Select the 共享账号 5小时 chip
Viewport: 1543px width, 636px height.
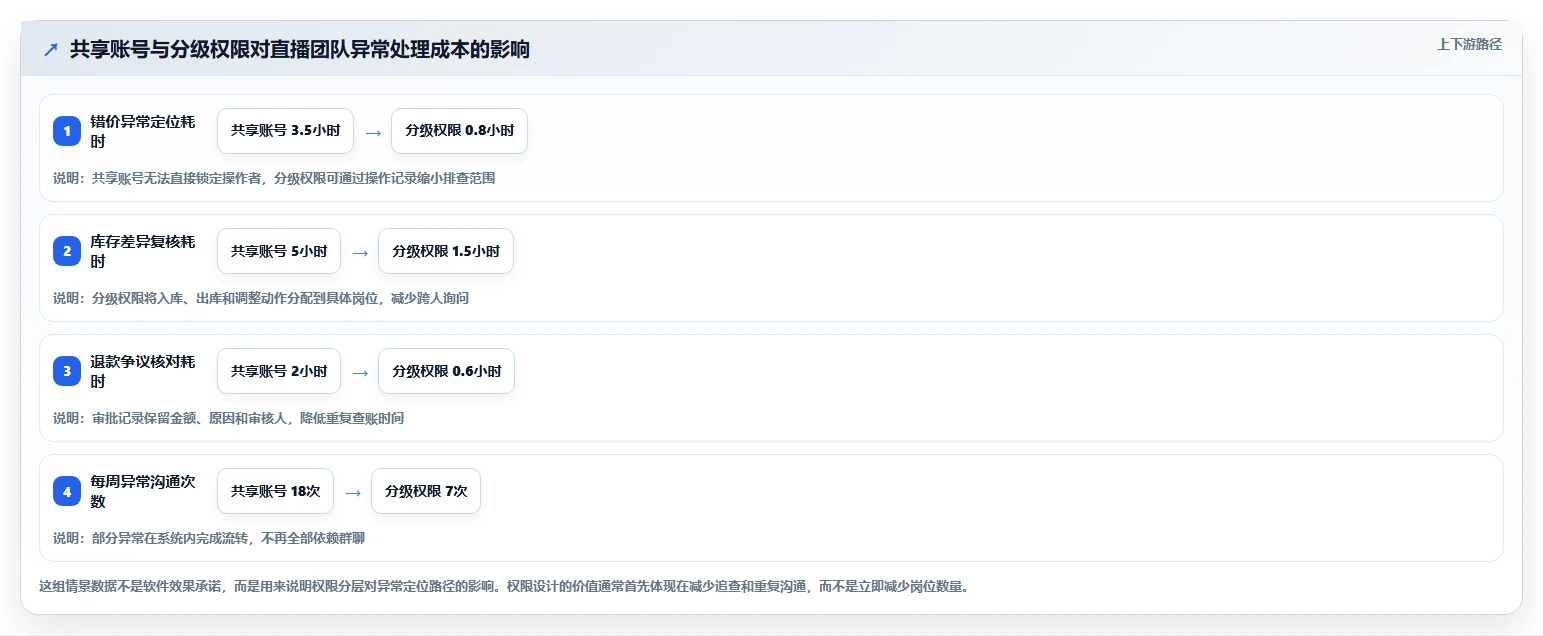[x=279, y=251]
